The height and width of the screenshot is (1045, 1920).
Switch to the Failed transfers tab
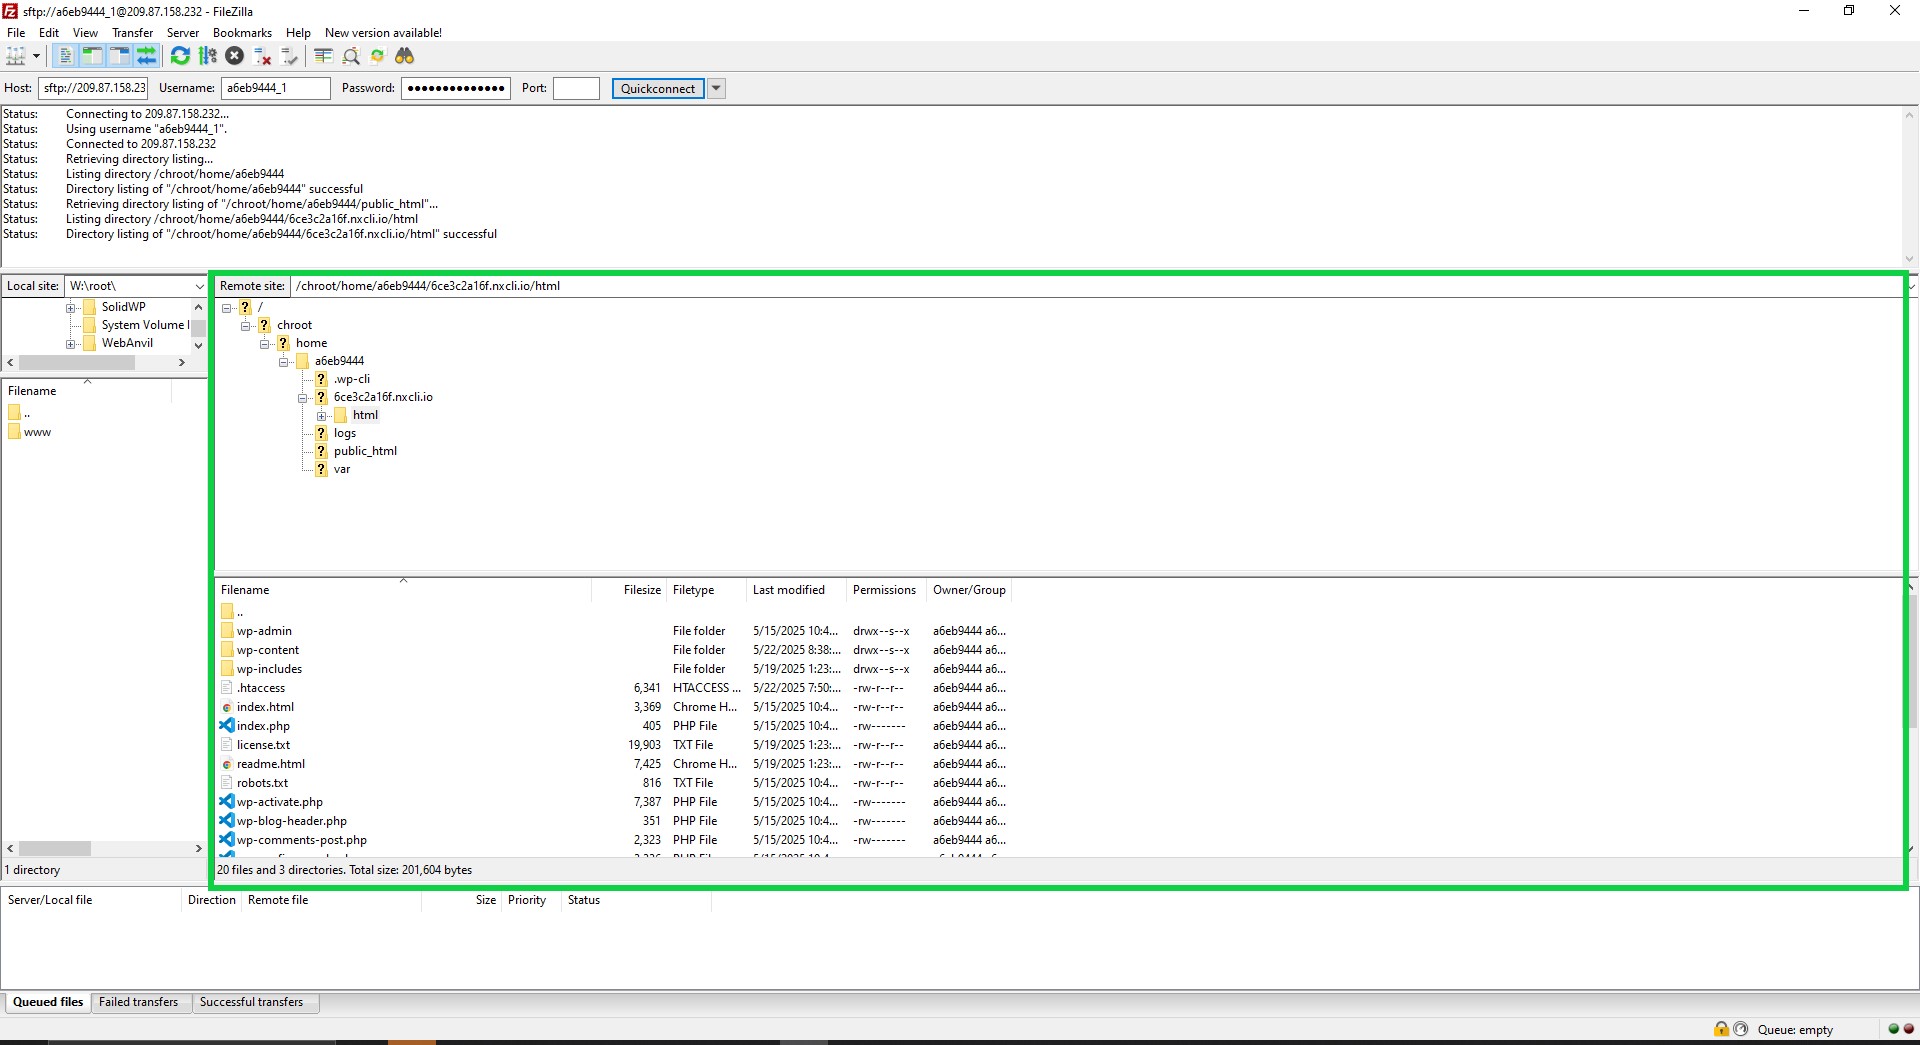pos(140,1002)
